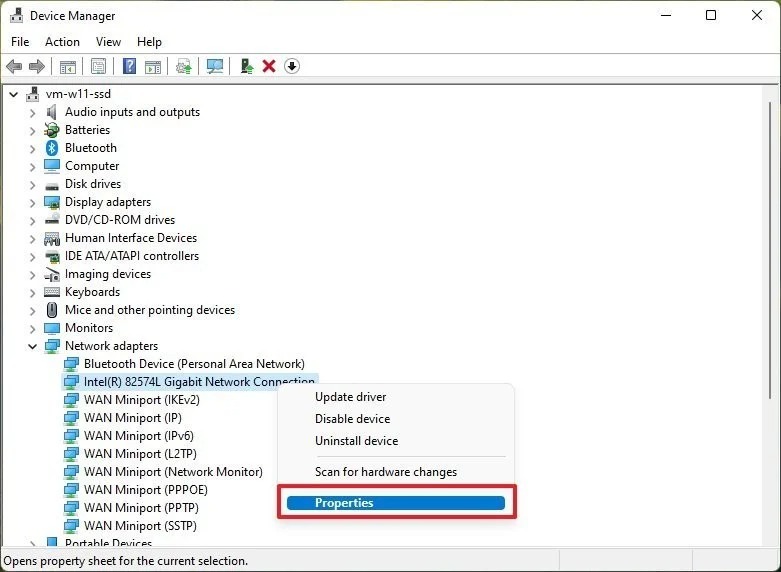Select Bluetooth Device (Personal Area Network)
The width and height of the screenshot is (781, 572).
pyautogui.click(x=194, y=364)
